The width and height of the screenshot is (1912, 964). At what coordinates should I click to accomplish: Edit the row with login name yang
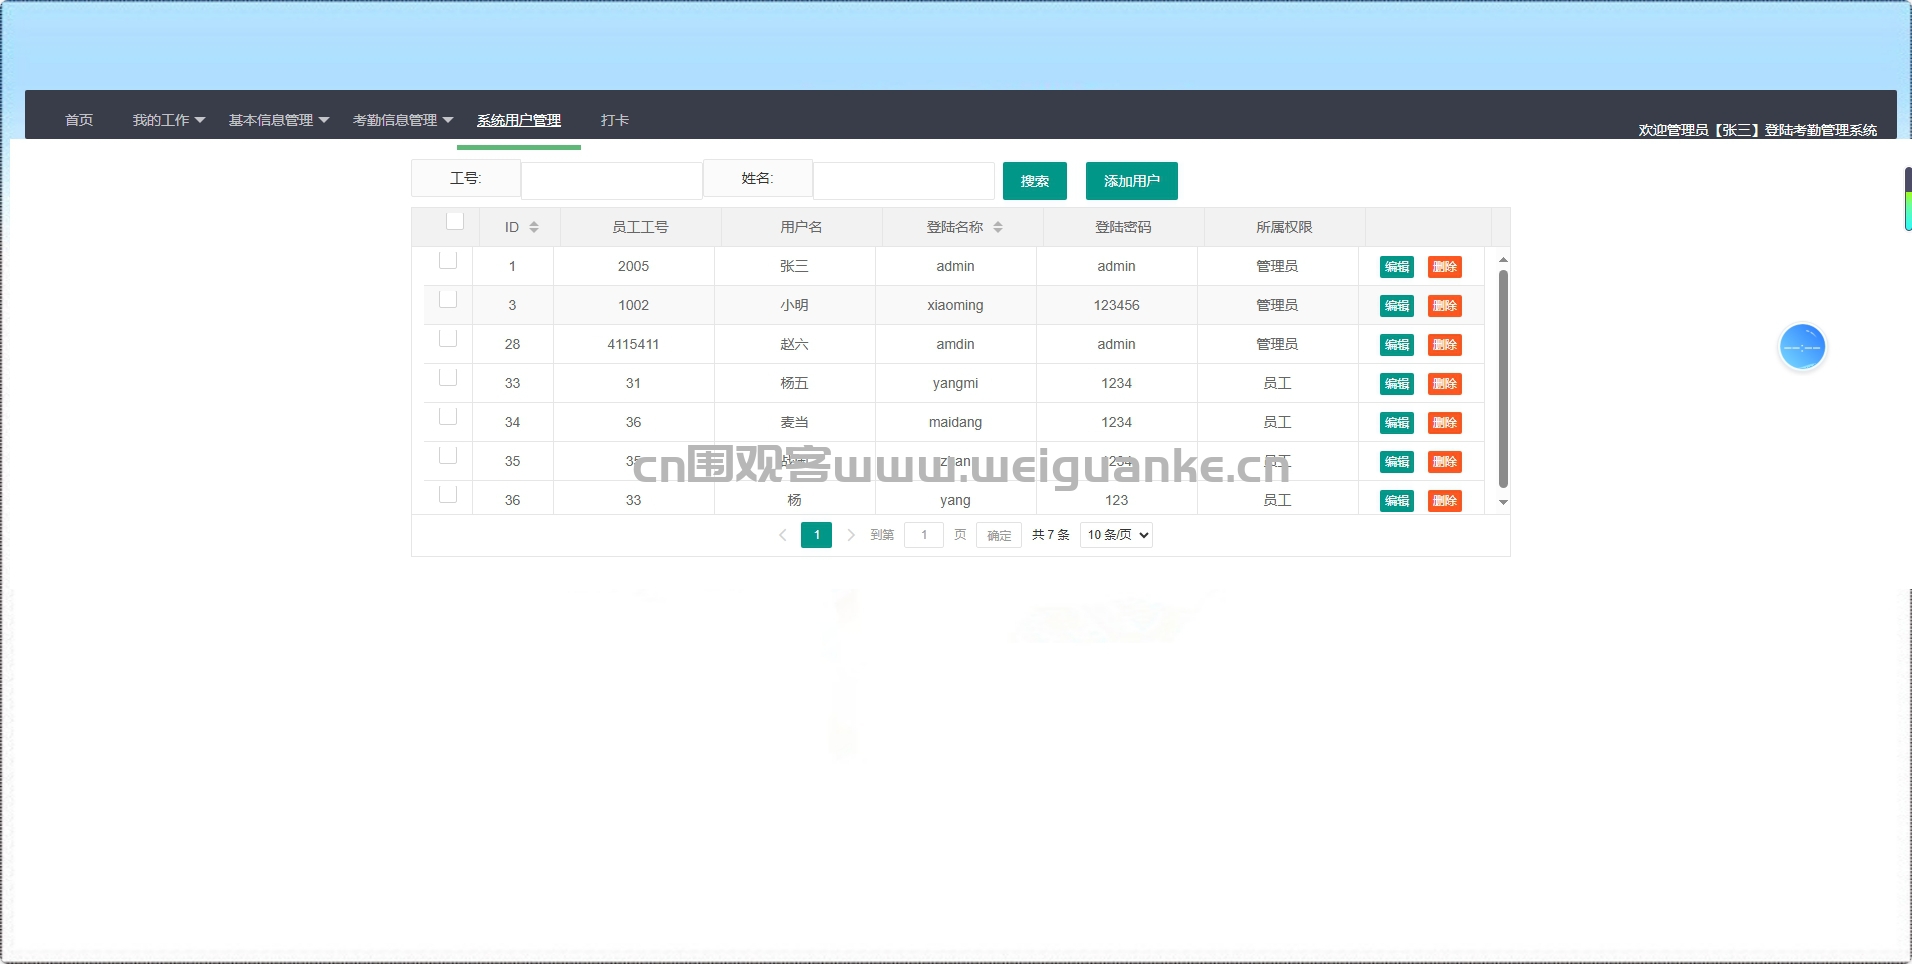1397,501
